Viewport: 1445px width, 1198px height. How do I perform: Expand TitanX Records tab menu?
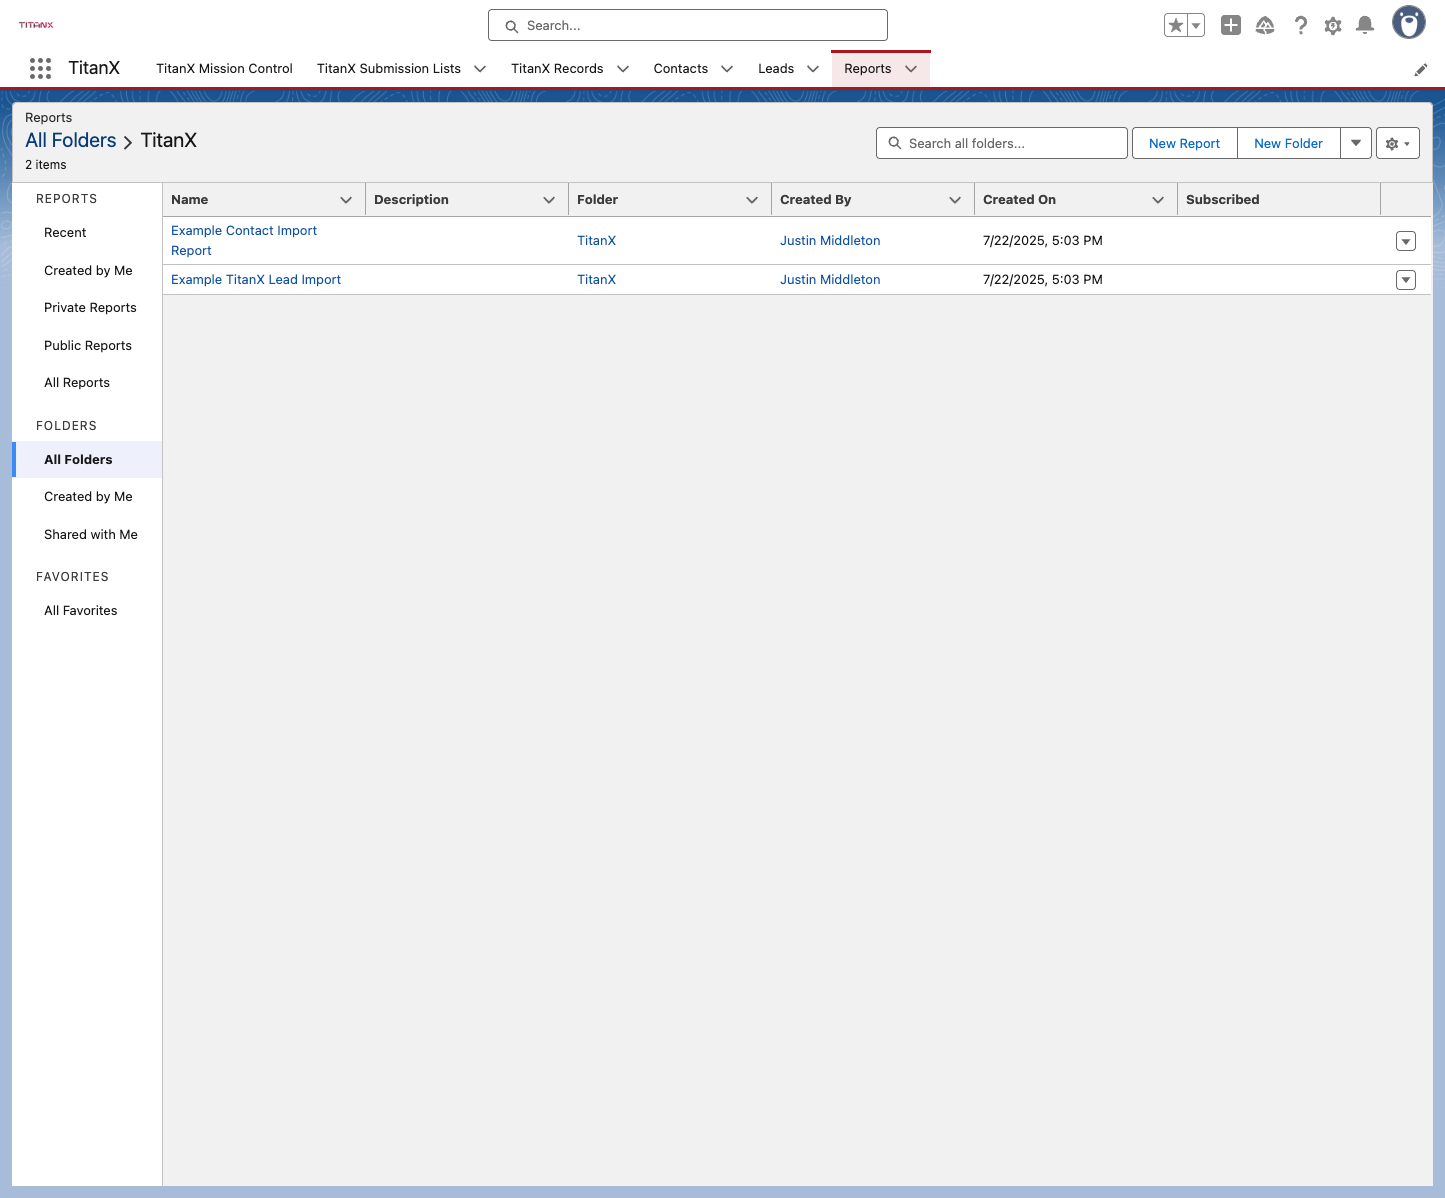[x=623, y=69]
